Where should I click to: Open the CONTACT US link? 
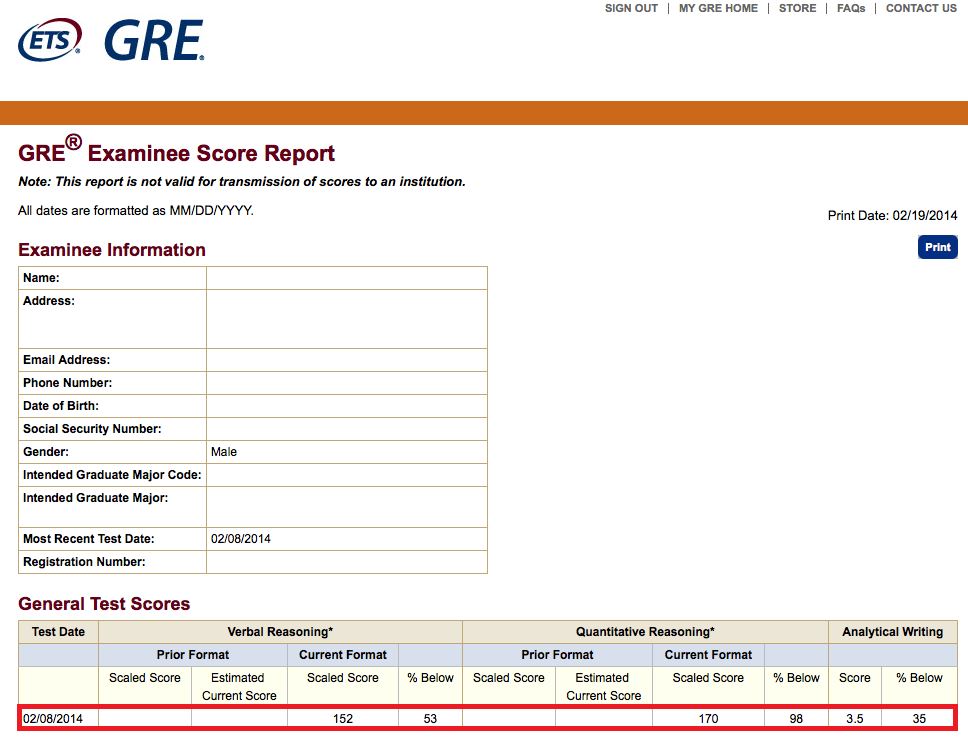tap(921, 8)
